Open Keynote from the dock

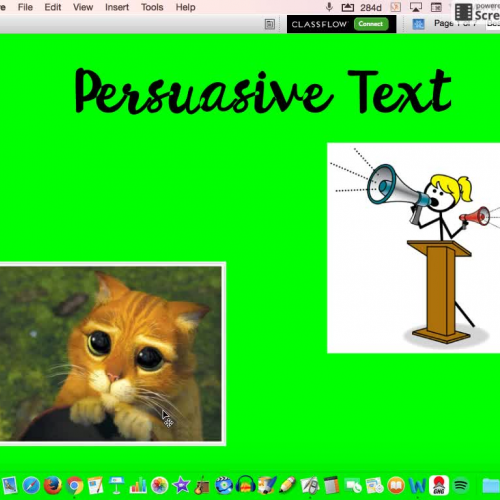pos(116,486)
